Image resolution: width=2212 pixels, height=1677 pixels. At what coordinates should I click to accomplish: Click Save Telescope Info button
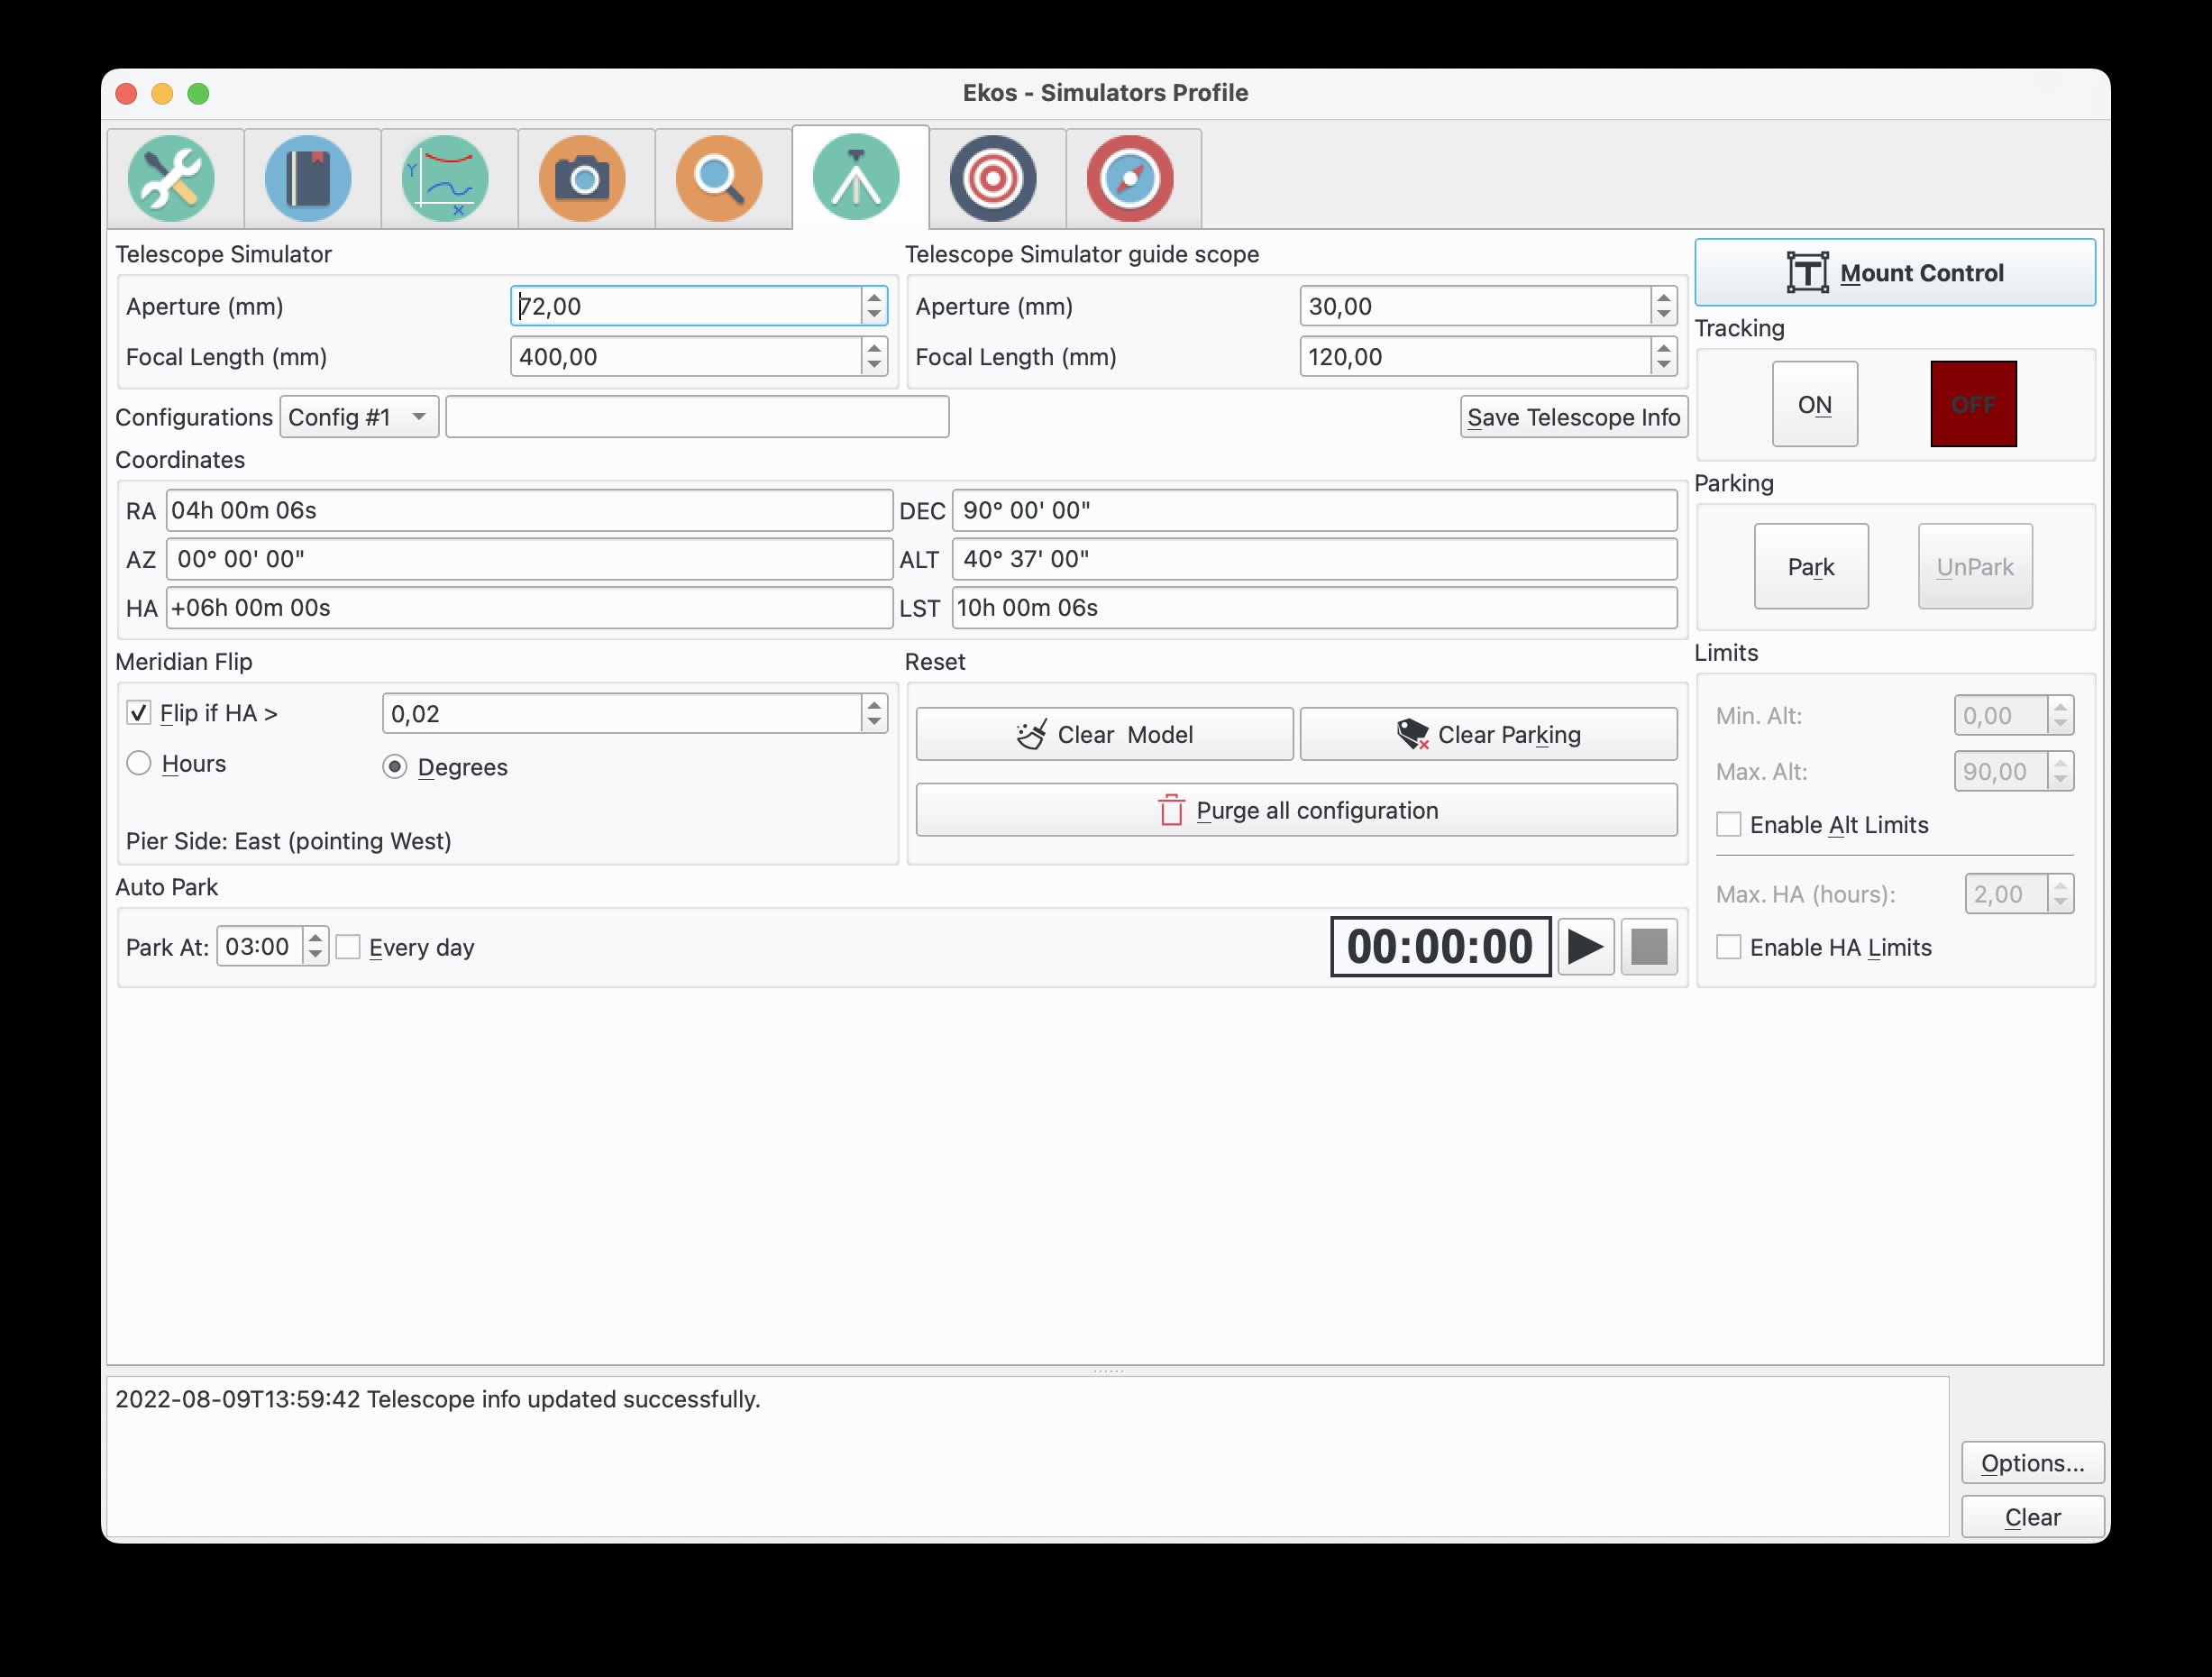(1573, 417)
